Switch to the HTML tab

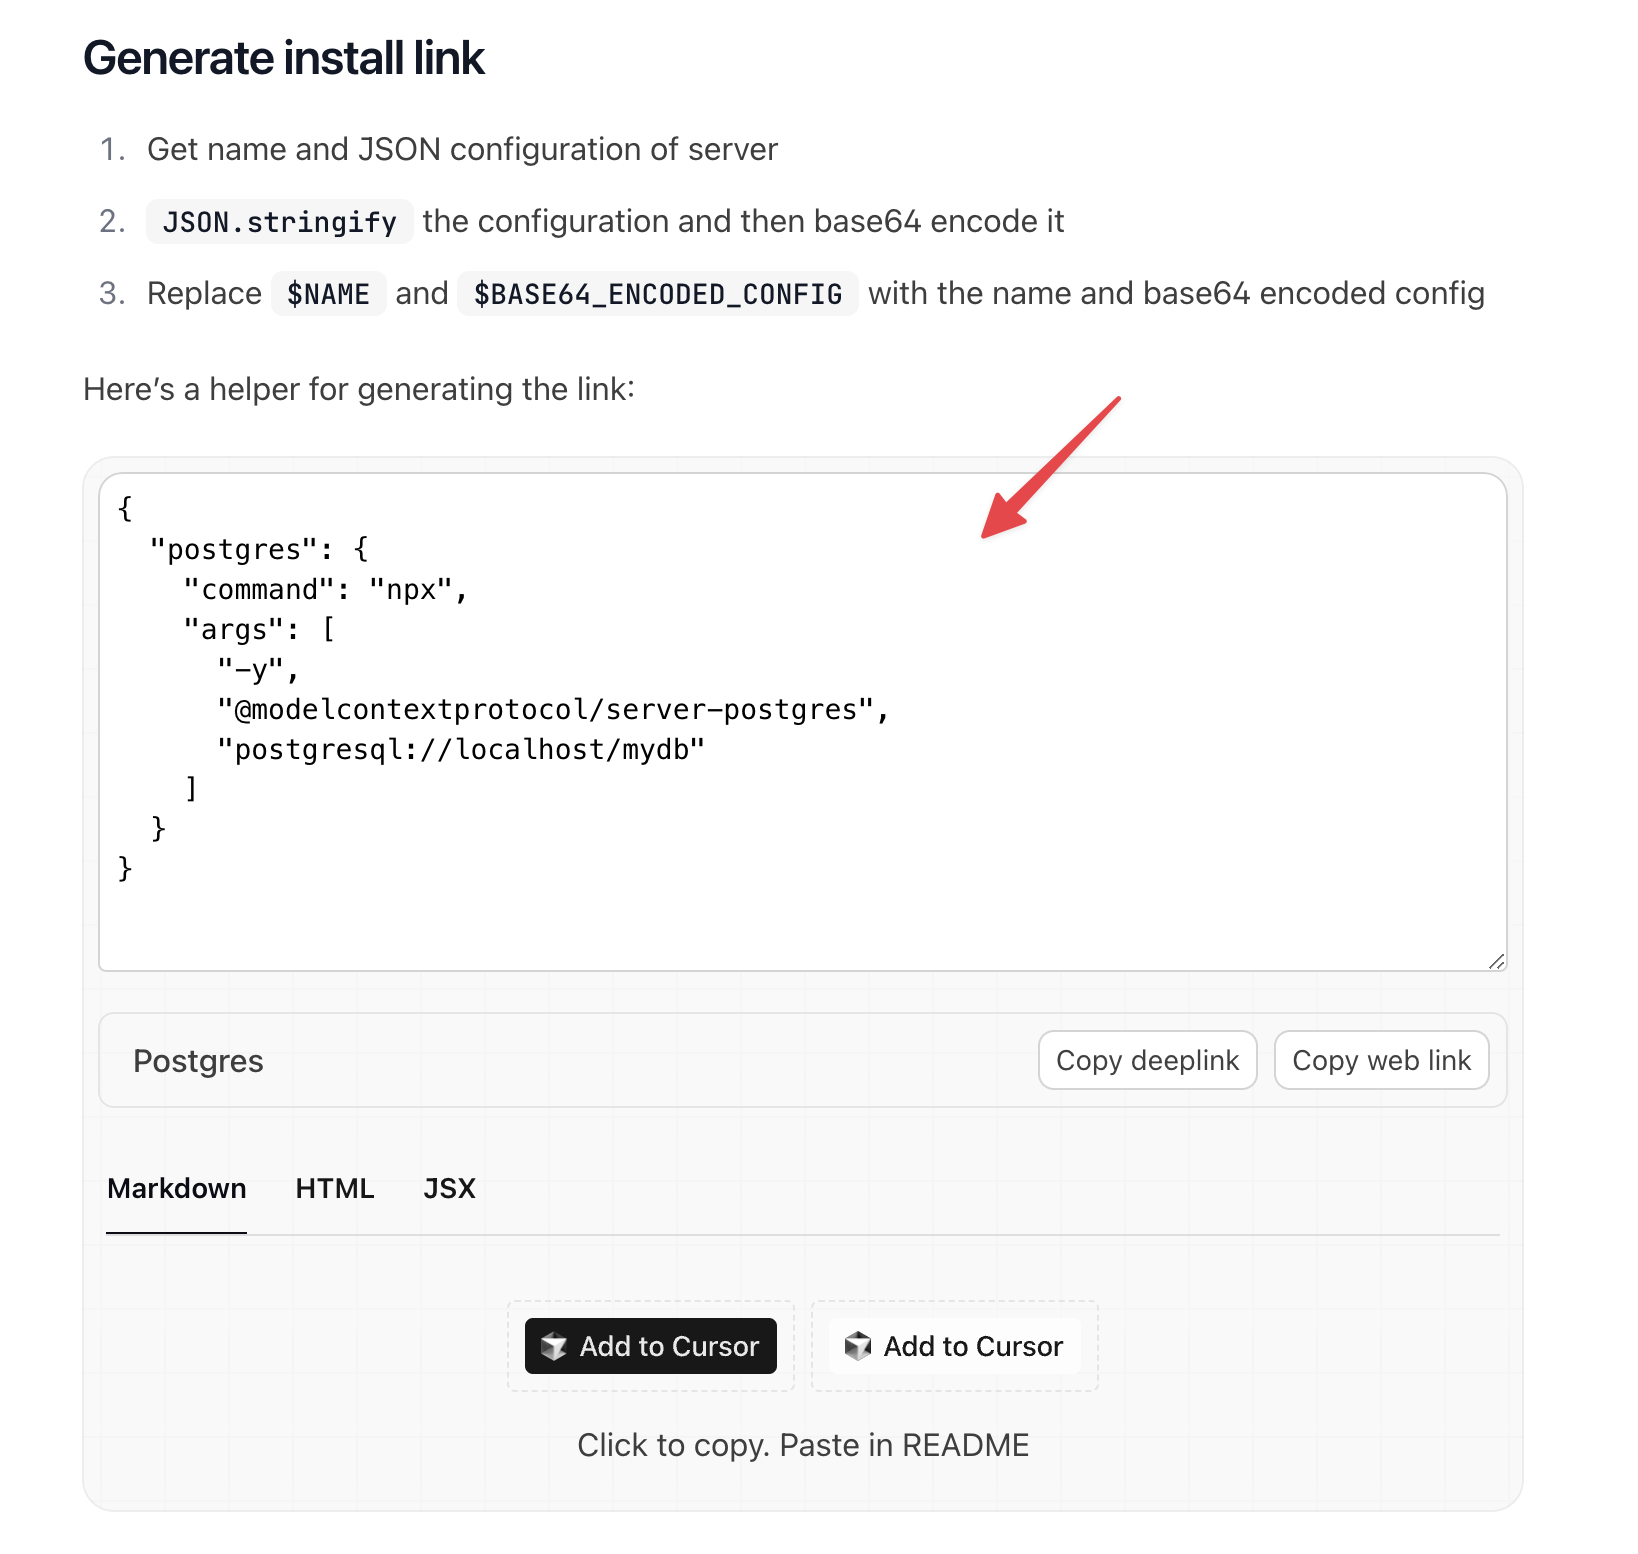pos(335,1188)
